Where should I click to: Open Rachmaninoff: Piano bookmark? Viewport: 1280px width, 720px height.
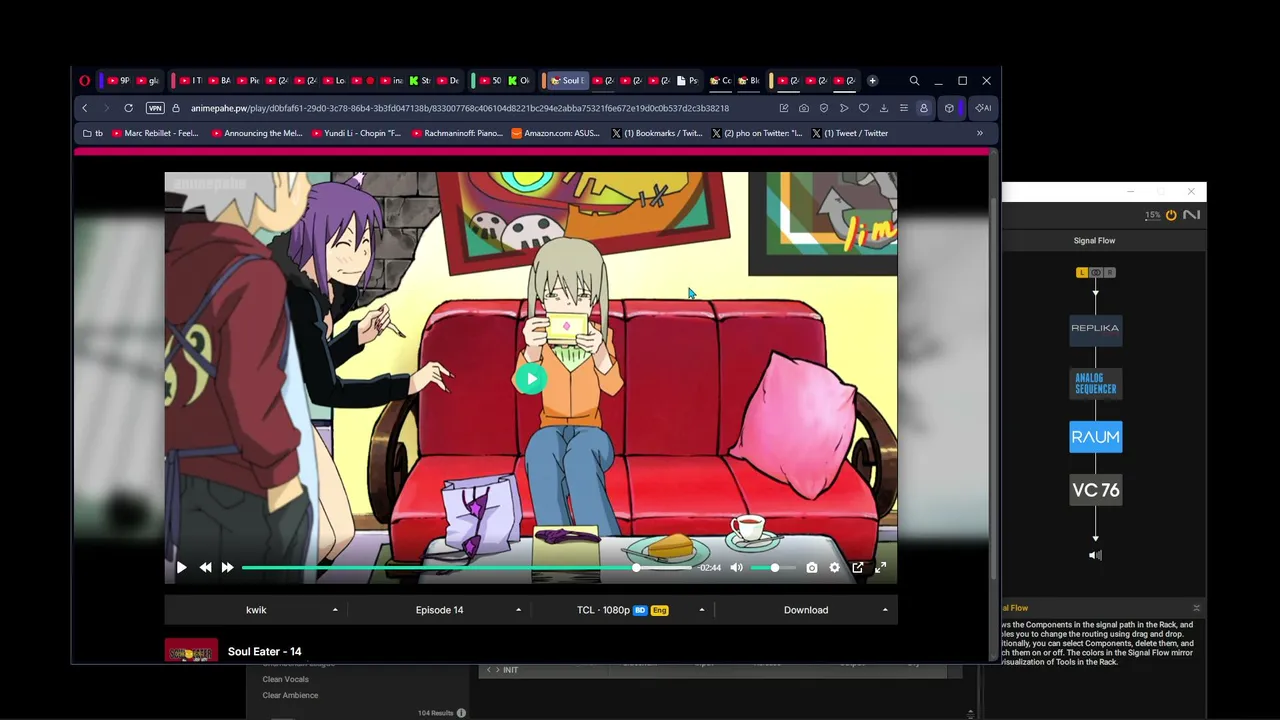[x=456, y=133]
